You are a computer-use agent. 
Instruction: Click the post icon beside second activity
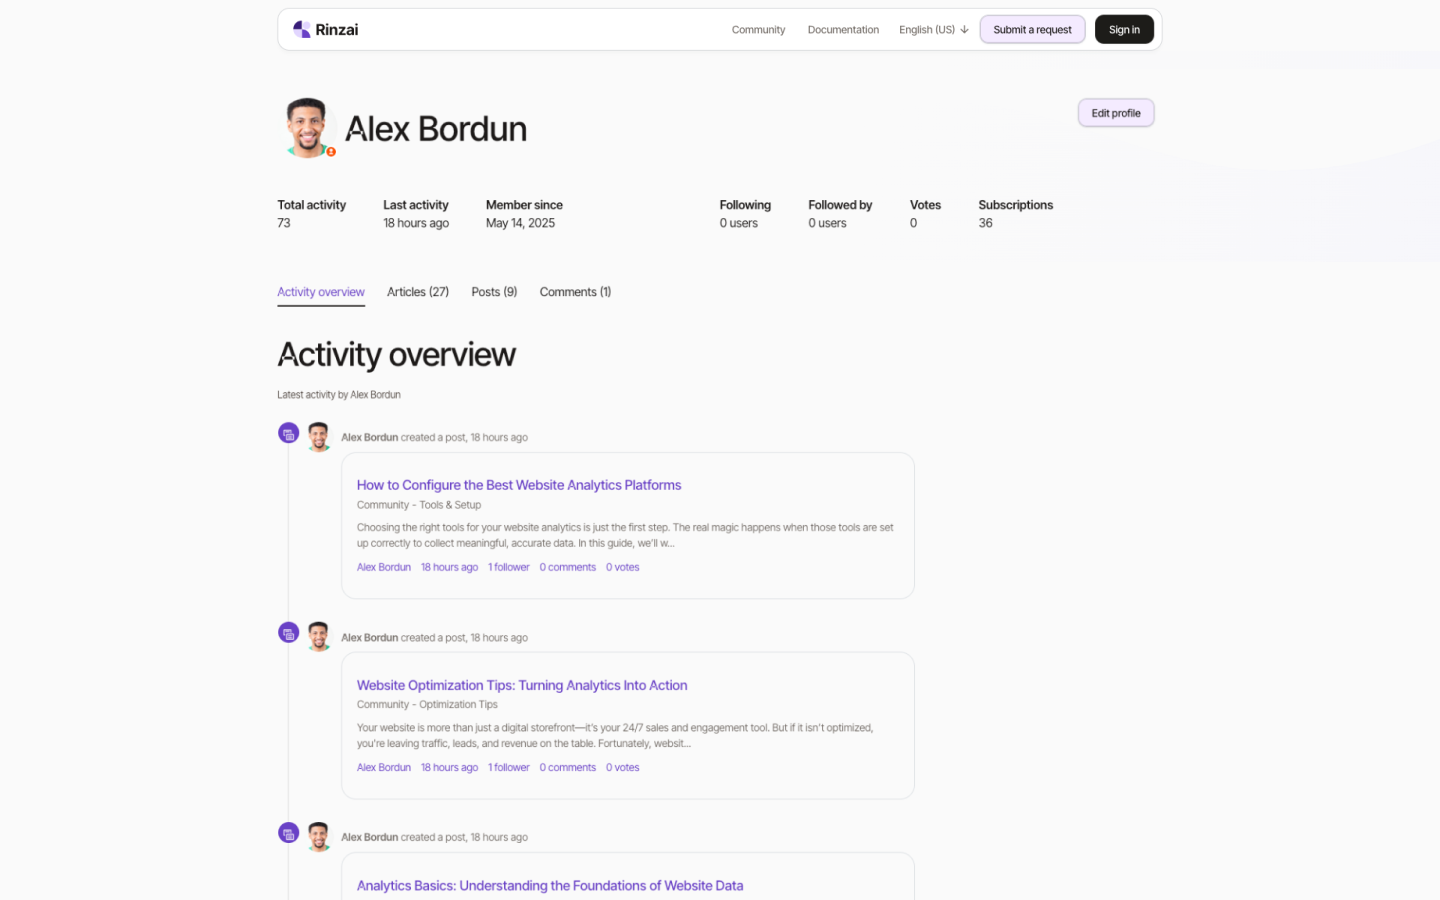[288, 634]
